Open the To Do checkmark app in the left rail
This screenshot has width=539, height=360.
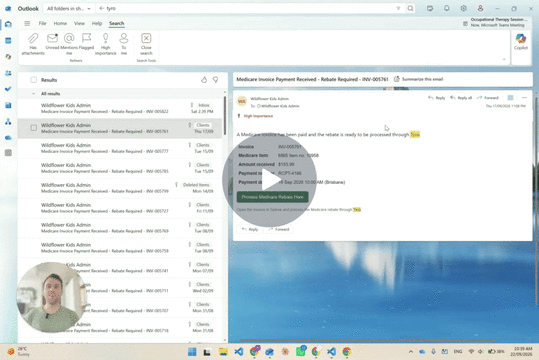pos(8,89)
